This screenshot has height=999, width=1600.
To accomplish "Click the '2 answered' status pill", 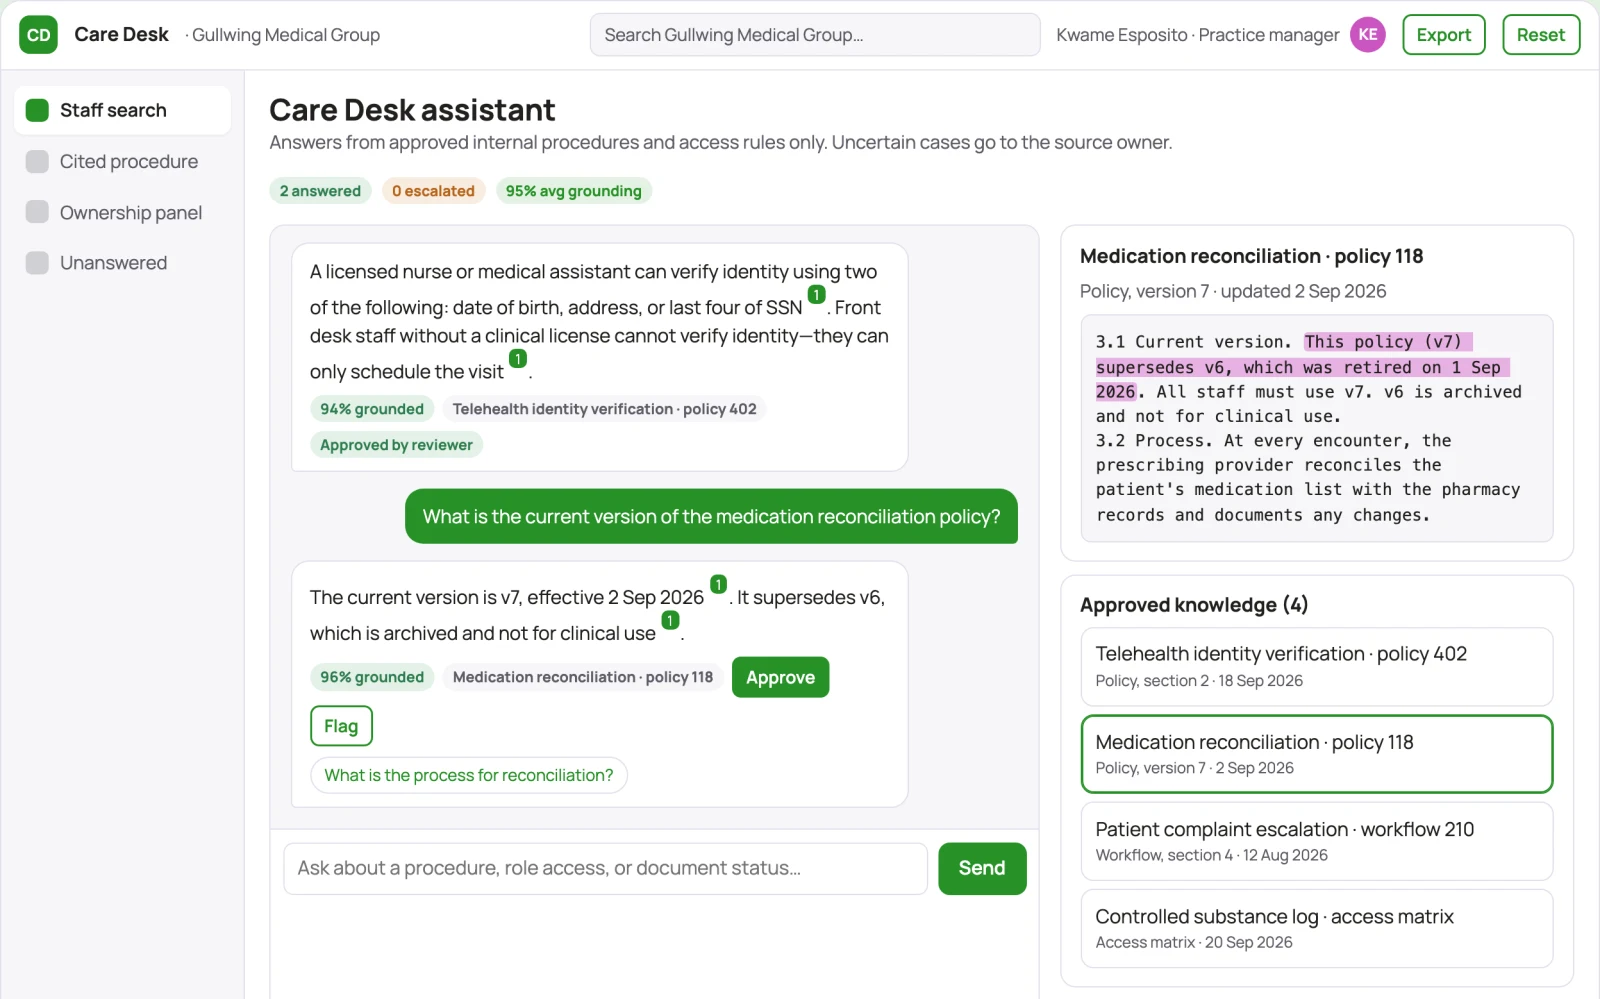I will (320, 191).
